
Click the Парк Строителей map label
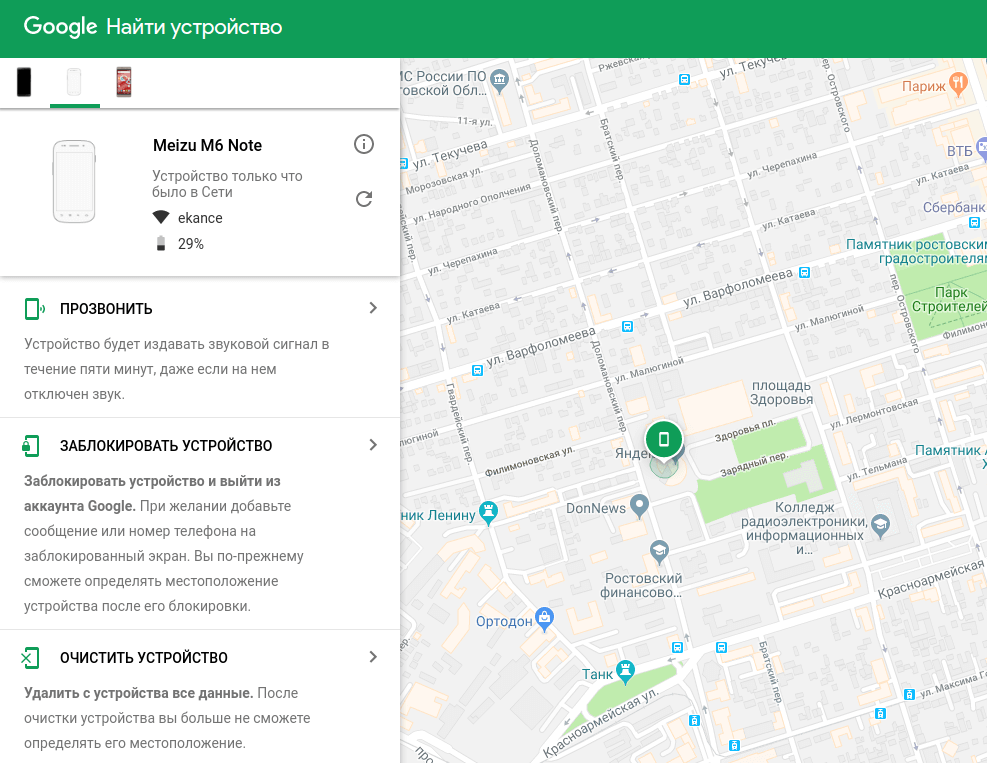950,300
